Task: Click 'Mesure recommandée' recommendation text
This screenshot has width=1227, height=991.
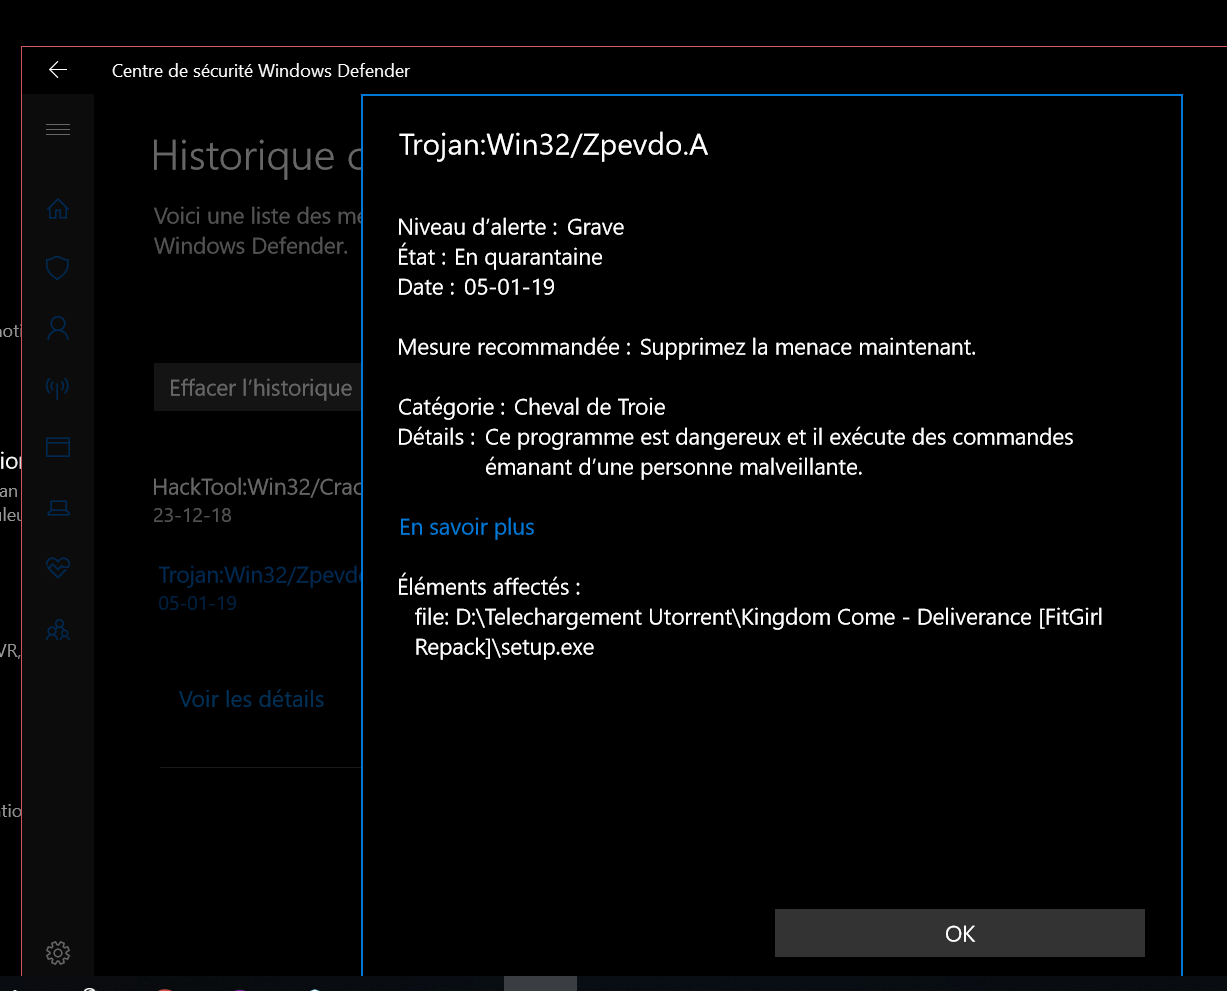Action: click(x=687, y=347)
